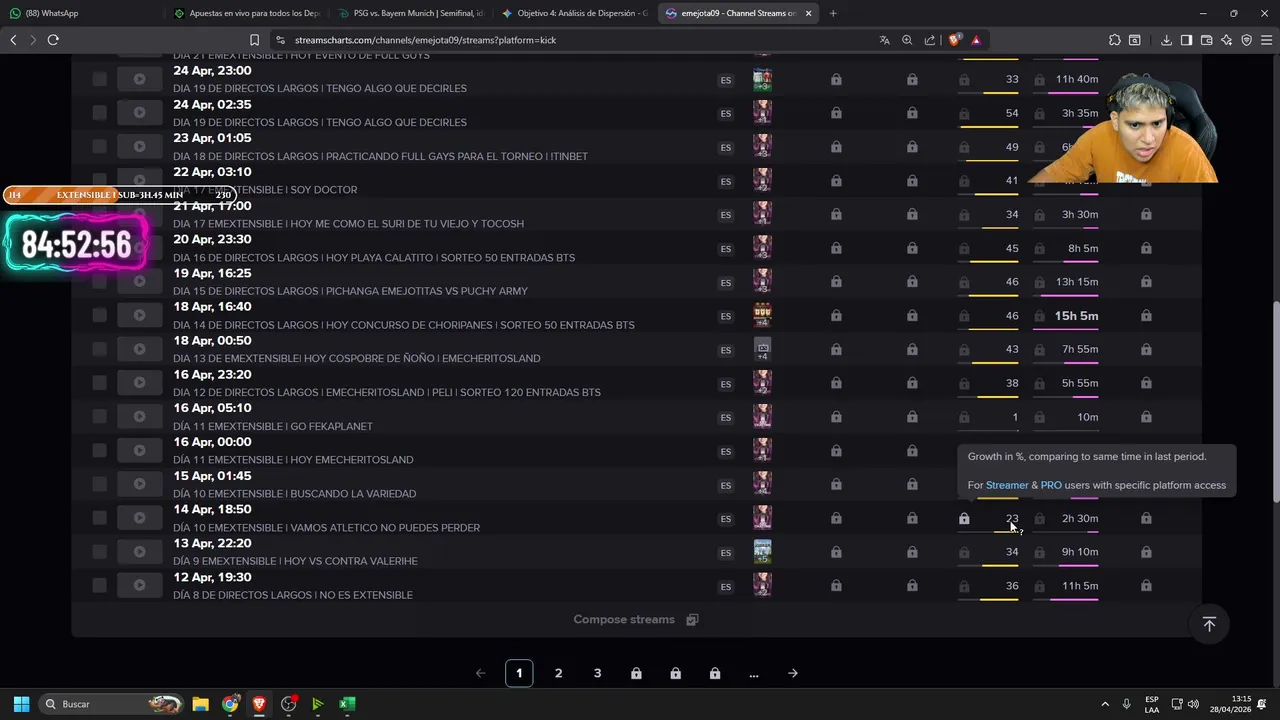Image resolution: width=1280 pixels, height=720 pixels.
Task: Open Brave Wallet icon in toolbar
Action: point(1206,40)
